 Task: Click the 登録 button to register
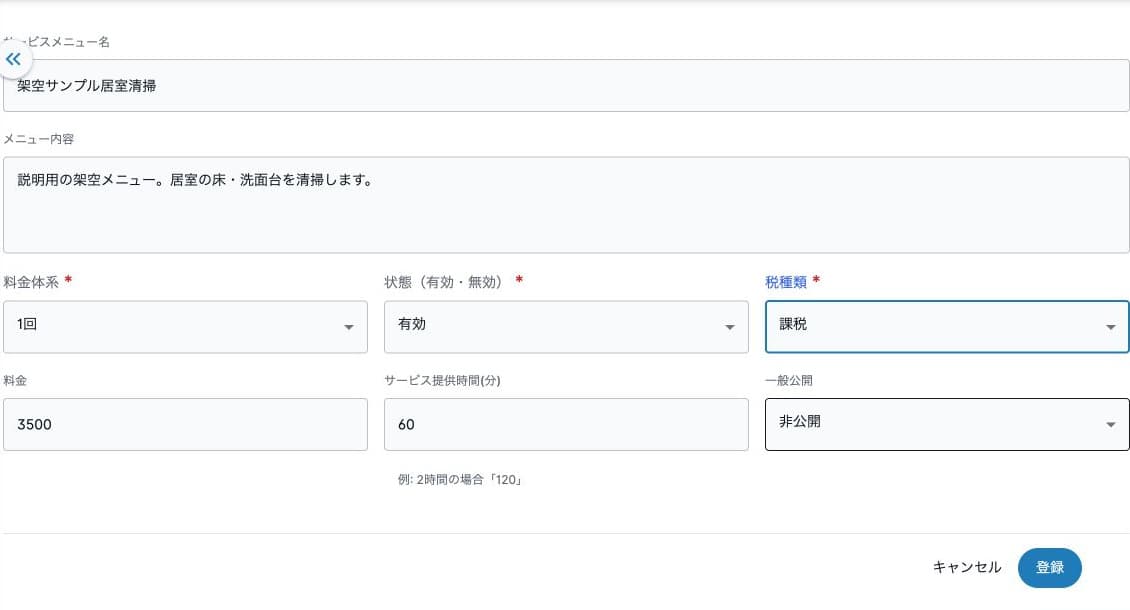[1049, 567]
